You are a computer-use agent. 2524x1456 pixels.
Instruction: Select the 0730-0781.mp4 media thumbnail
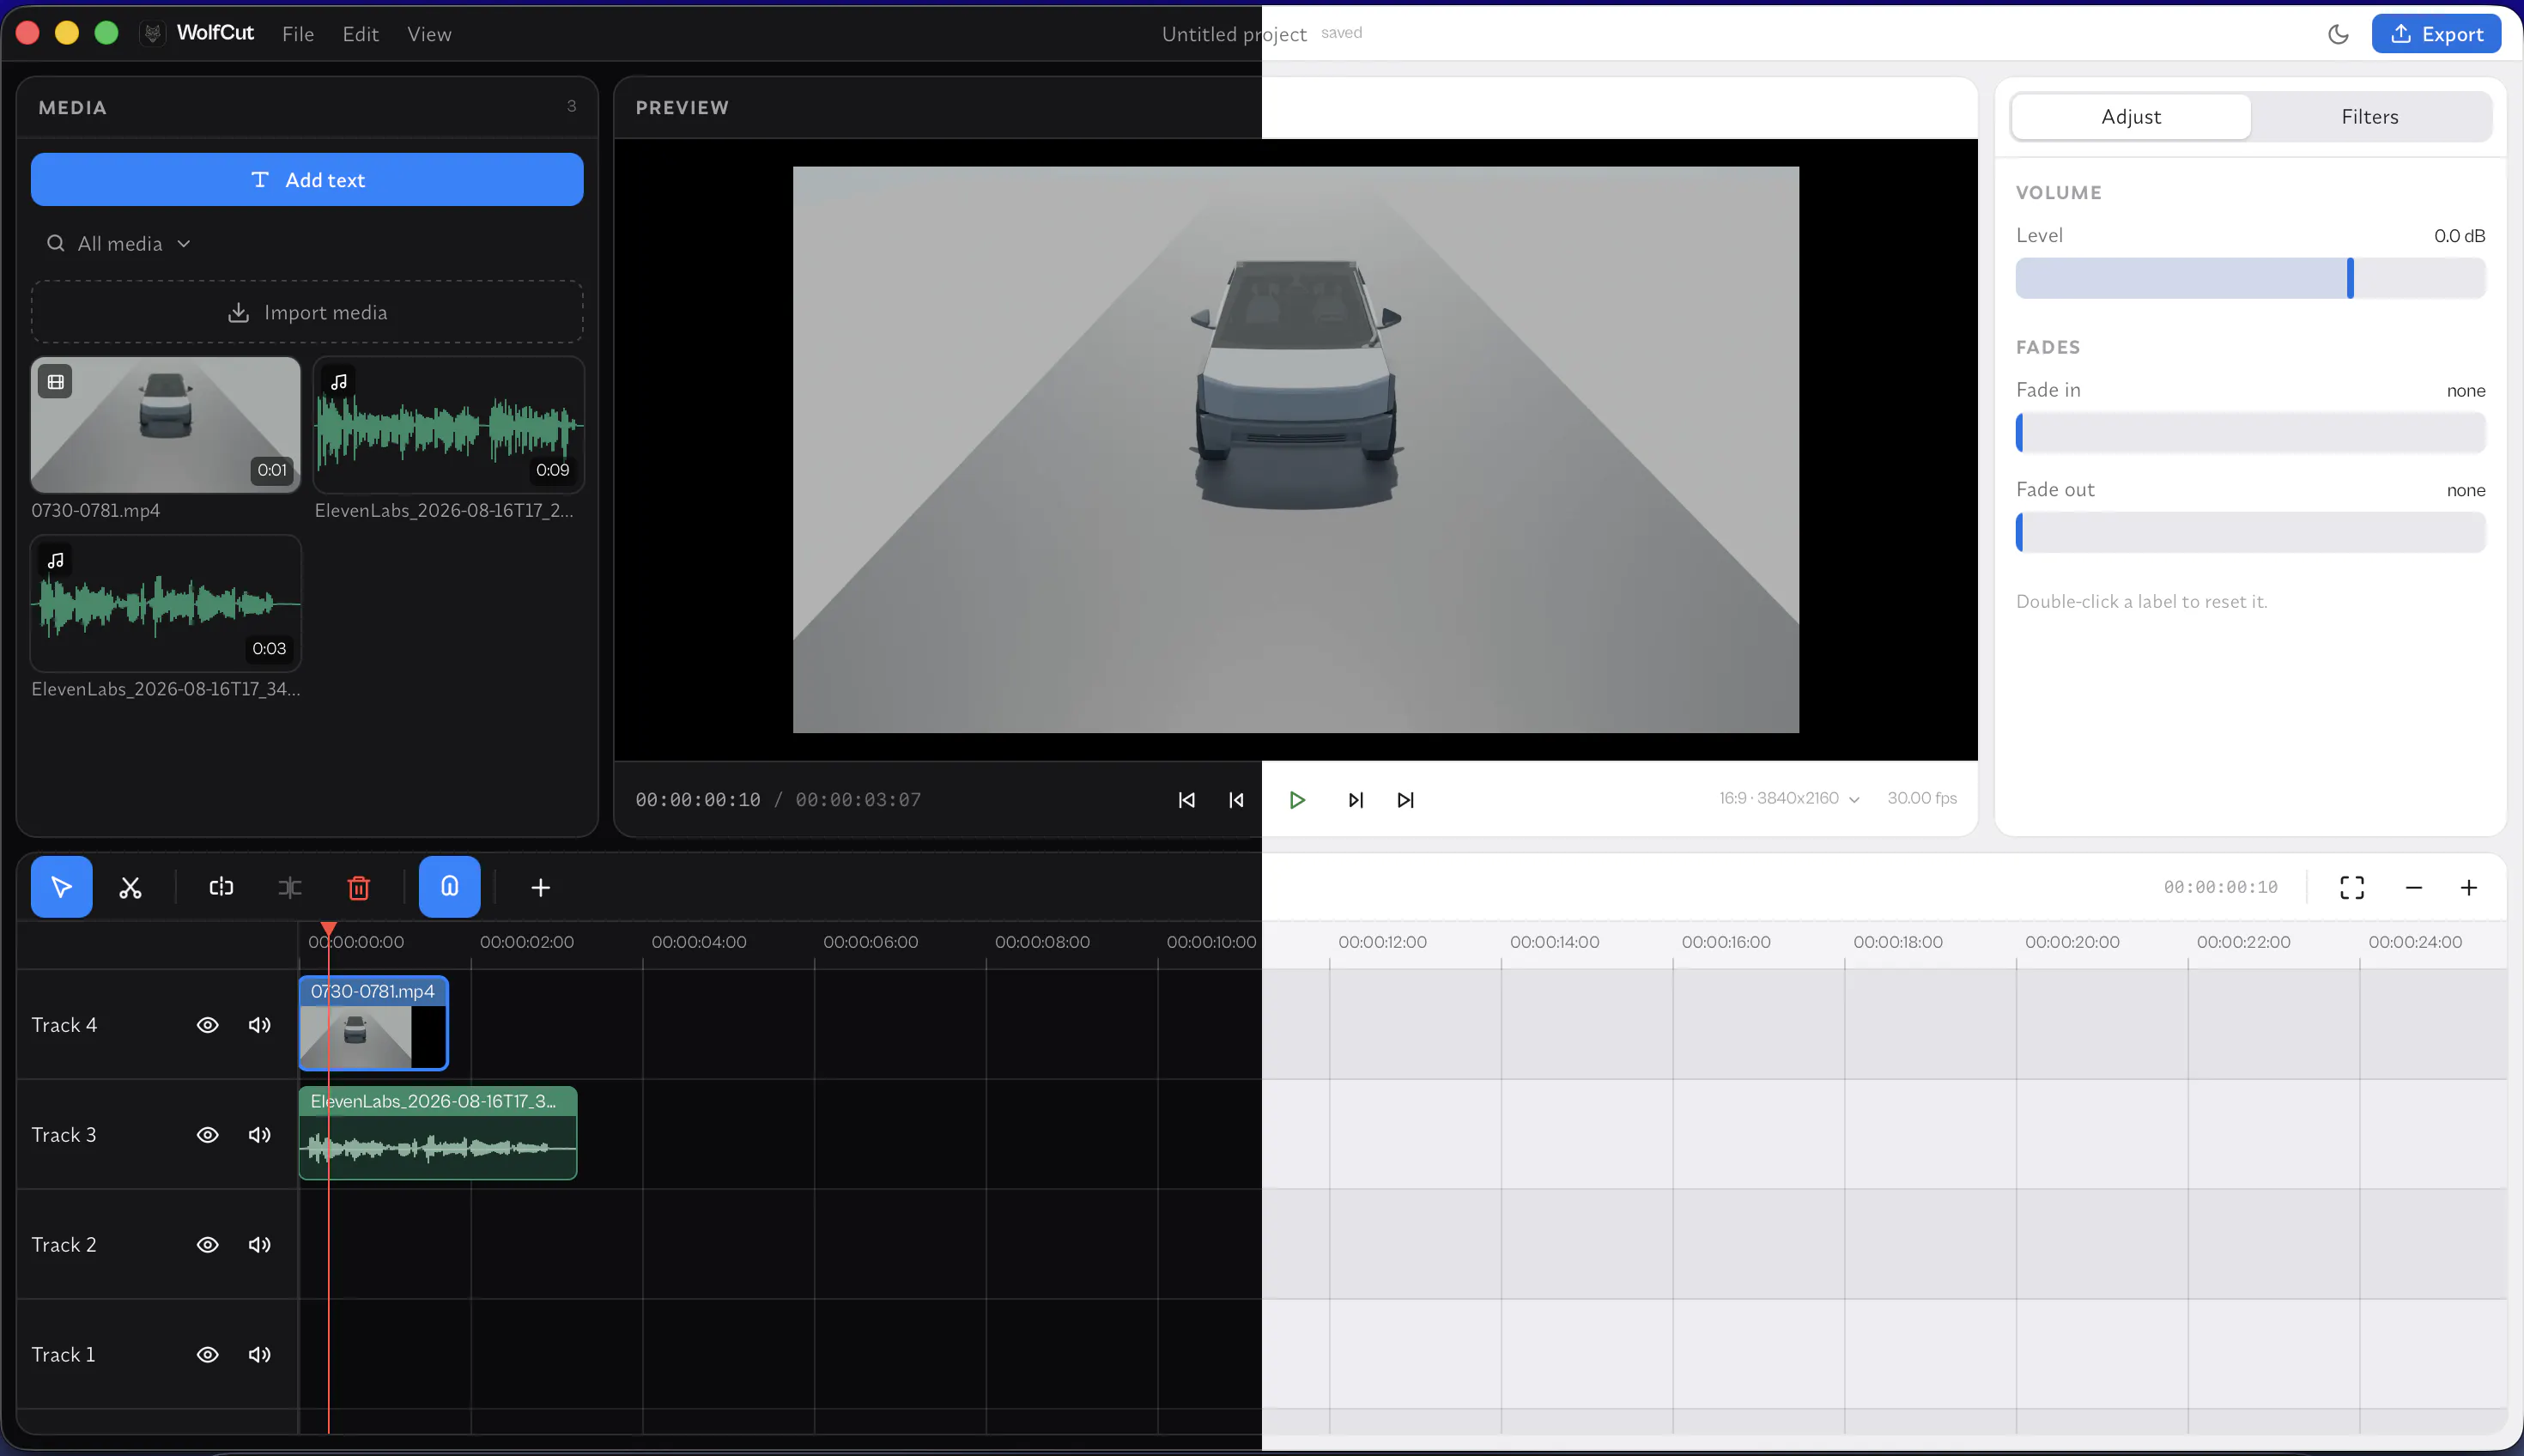click(166, 425)
